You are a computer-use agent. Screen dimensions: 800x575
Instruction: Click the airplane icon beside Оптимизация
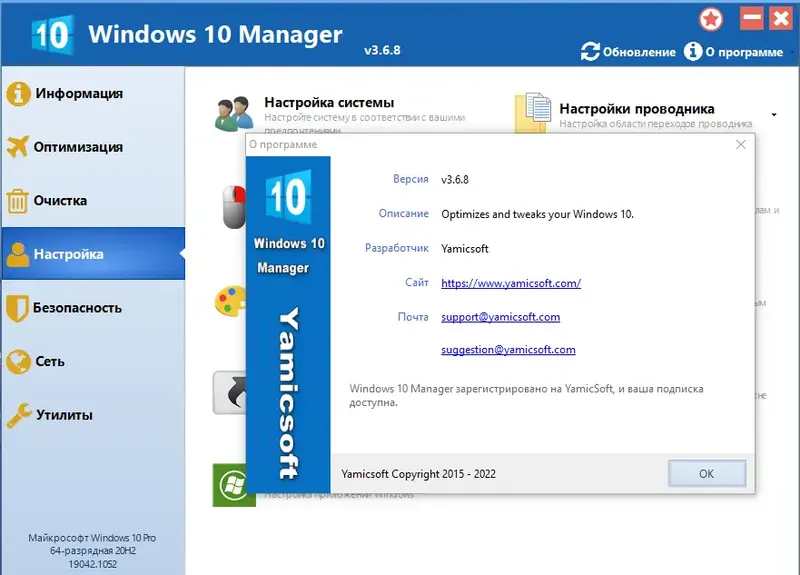coord(17,147)
